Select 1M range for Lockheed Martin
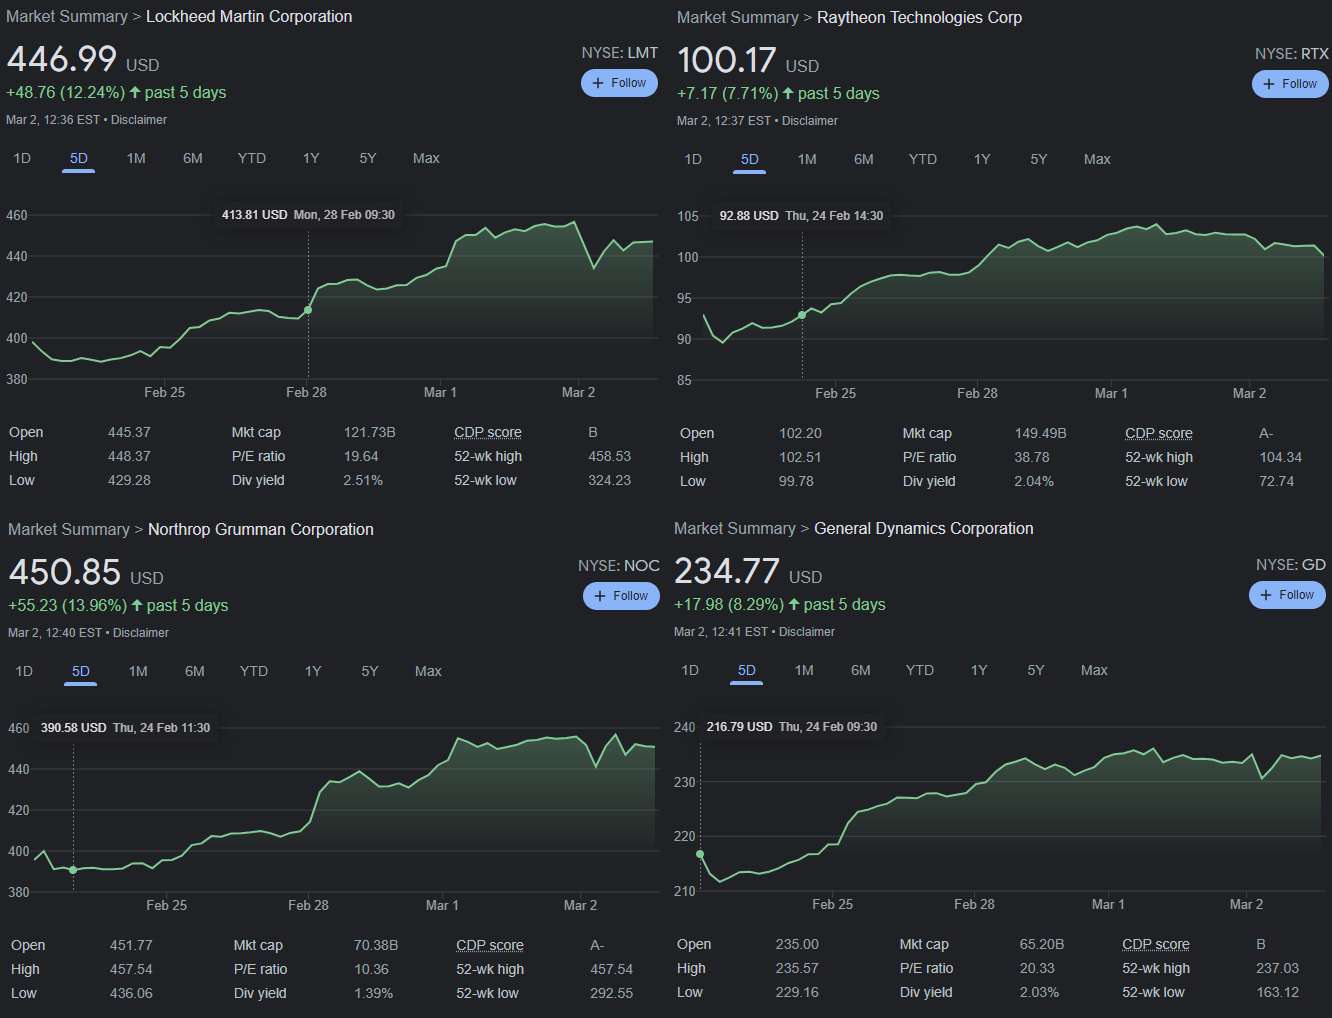This screenshot has height=1018, width=1332. (136, 158)
